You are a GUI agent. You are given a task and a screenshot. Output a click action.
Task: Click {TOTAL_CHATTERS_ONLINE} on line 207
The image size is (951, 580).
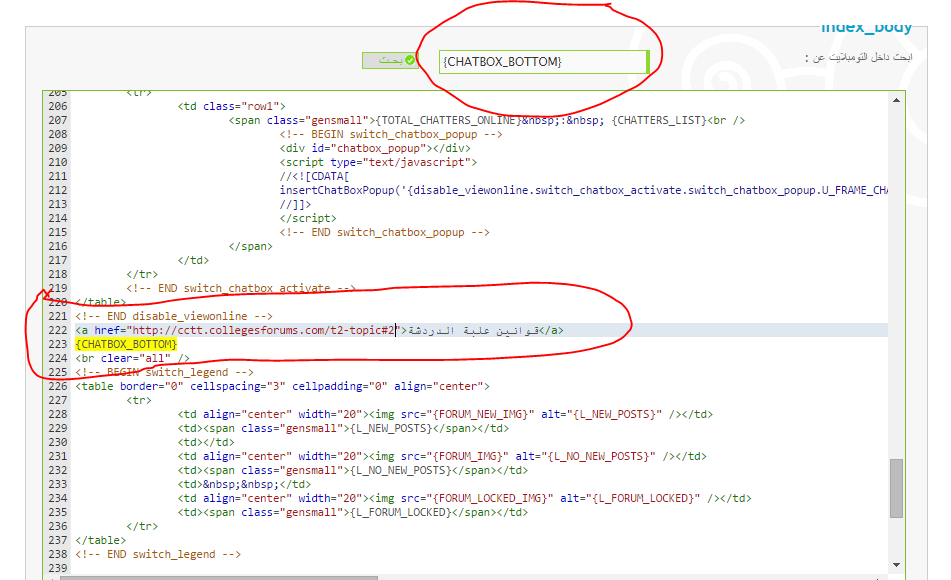pyautogui.click(x=447, y=121)
